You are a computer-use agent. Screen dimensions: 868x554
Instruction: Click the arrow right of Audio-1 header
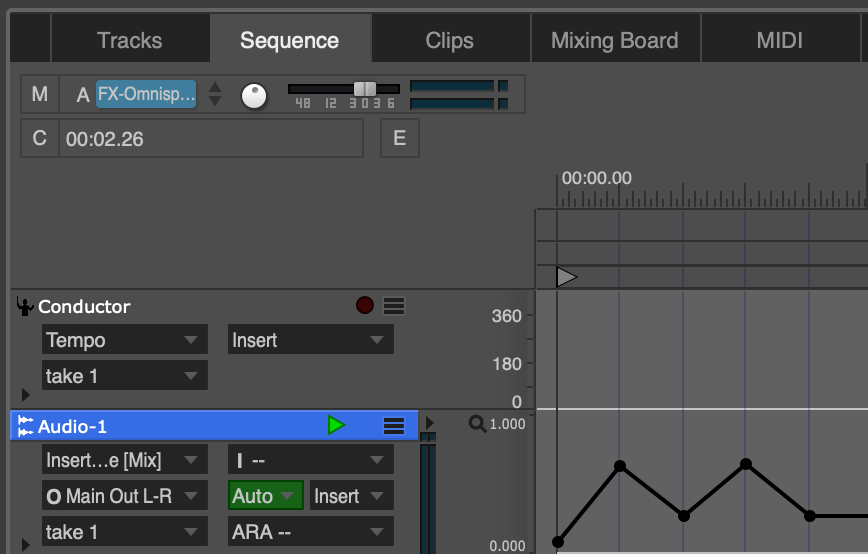[430, 423]
